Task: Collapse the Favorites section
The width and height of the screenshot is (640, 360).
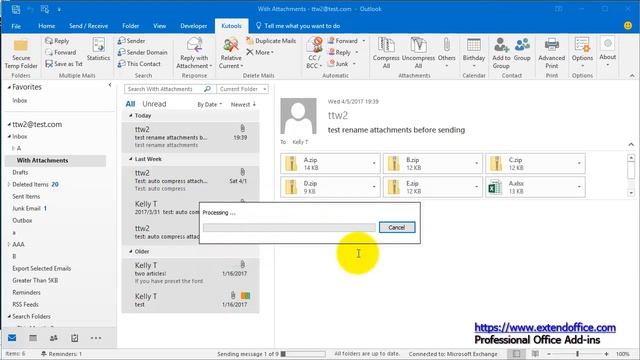Action: (9, 87)
